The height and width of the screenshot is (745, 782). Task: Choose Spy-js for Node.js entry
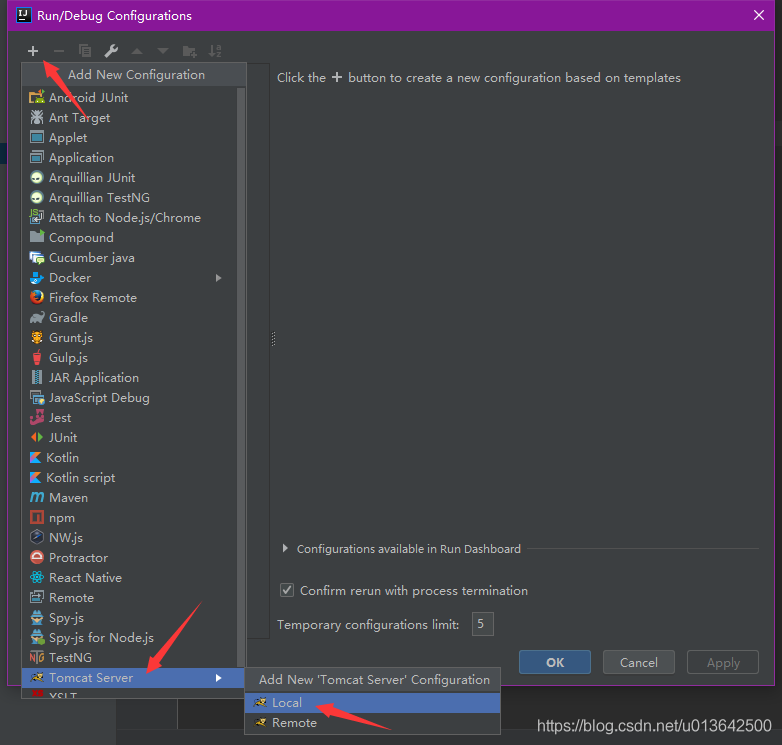[130, 637]
